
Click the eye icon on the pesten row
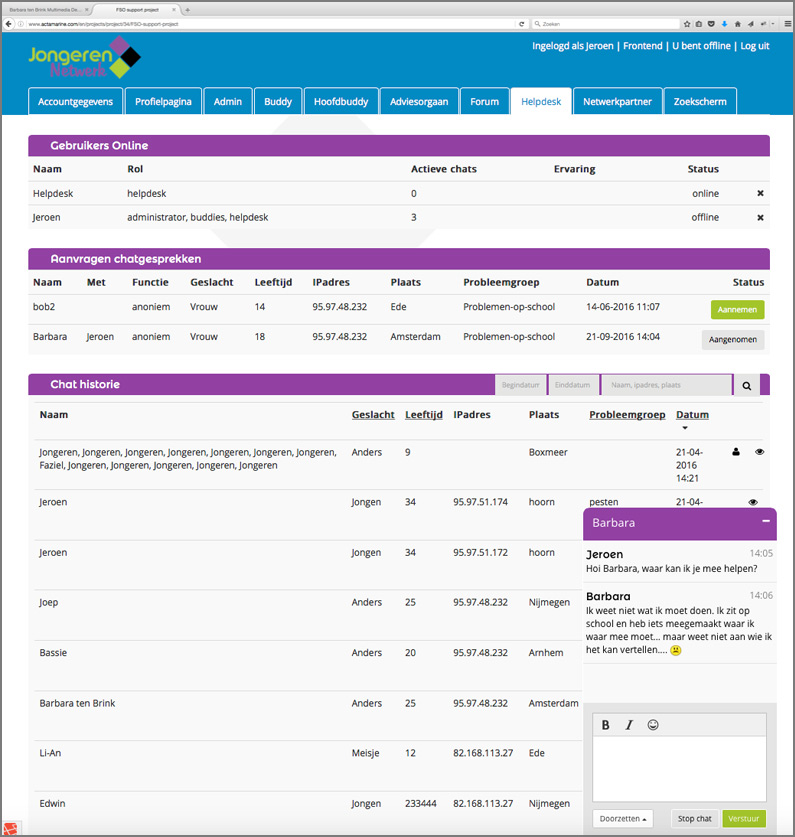click(x=753, y=502)
